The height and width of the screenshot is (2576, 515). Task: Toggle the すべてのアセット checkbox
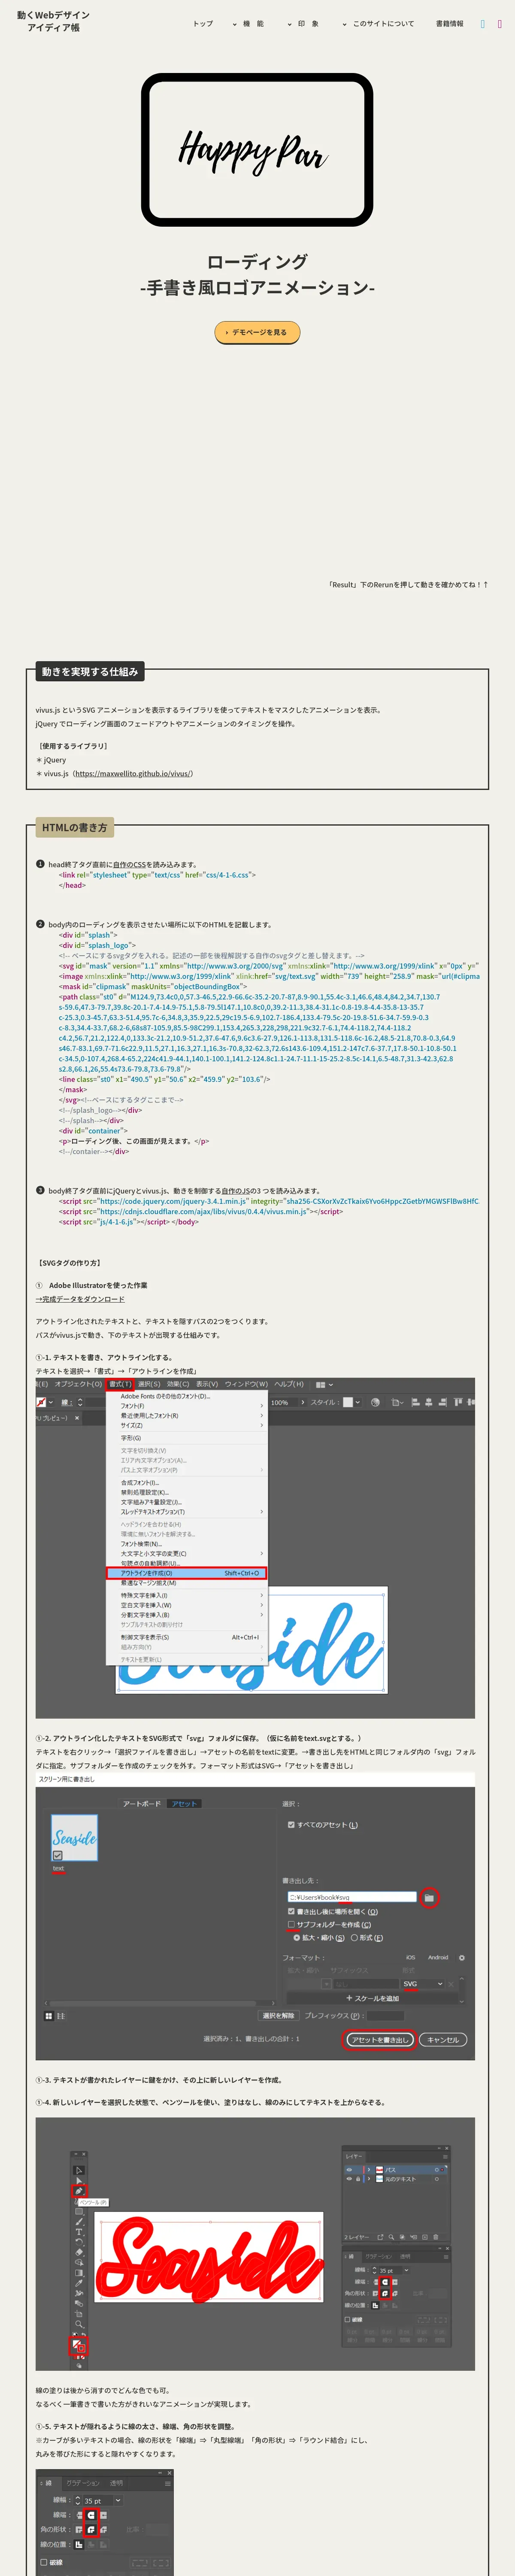click(291, 1825)
